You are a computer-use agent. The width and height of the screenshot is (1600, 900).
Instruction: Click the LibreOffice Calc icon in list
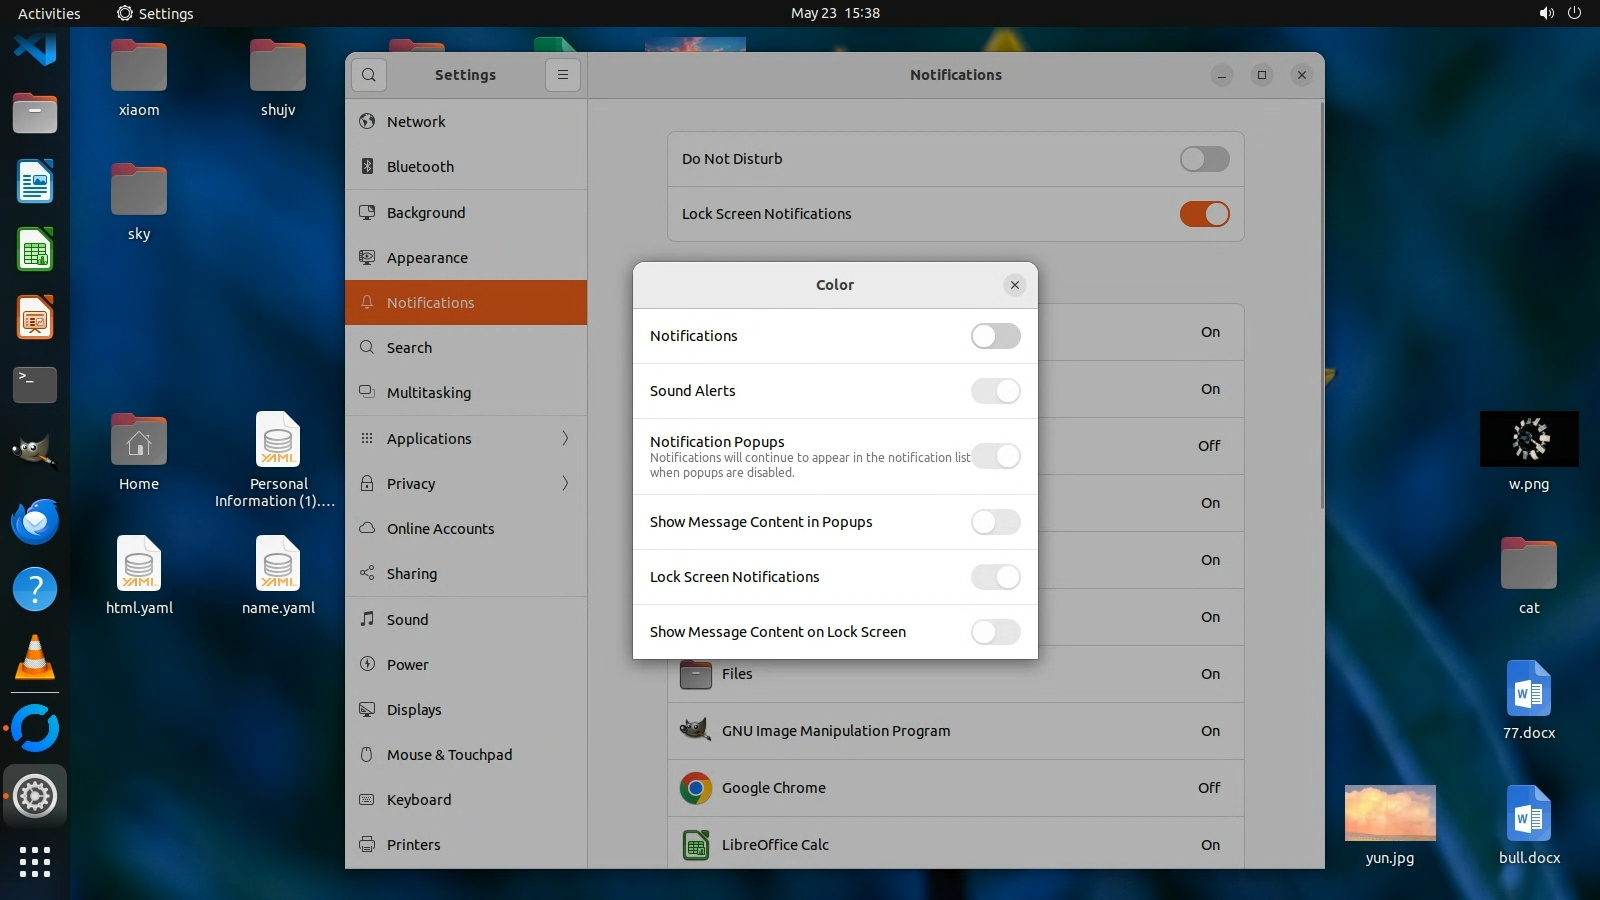click(695, 845)
